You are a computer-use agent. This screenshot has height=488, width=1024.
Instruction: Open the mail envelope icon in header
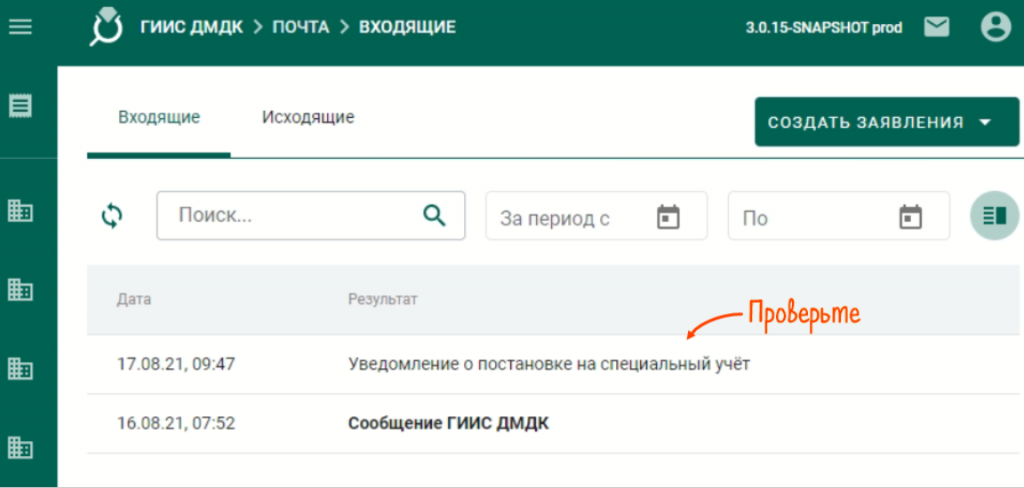point(936,28)
